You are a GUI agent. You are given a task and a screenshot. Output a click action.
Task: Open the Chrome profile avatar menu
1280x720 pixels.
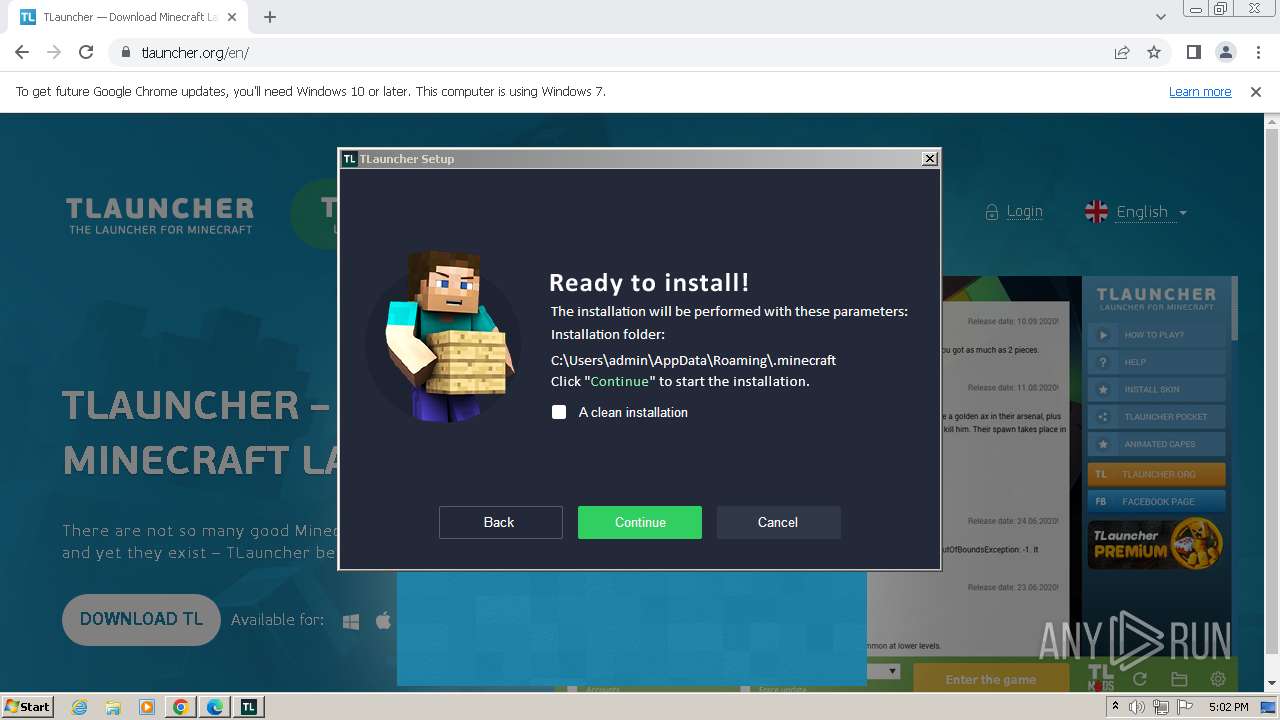[1225, 52]
